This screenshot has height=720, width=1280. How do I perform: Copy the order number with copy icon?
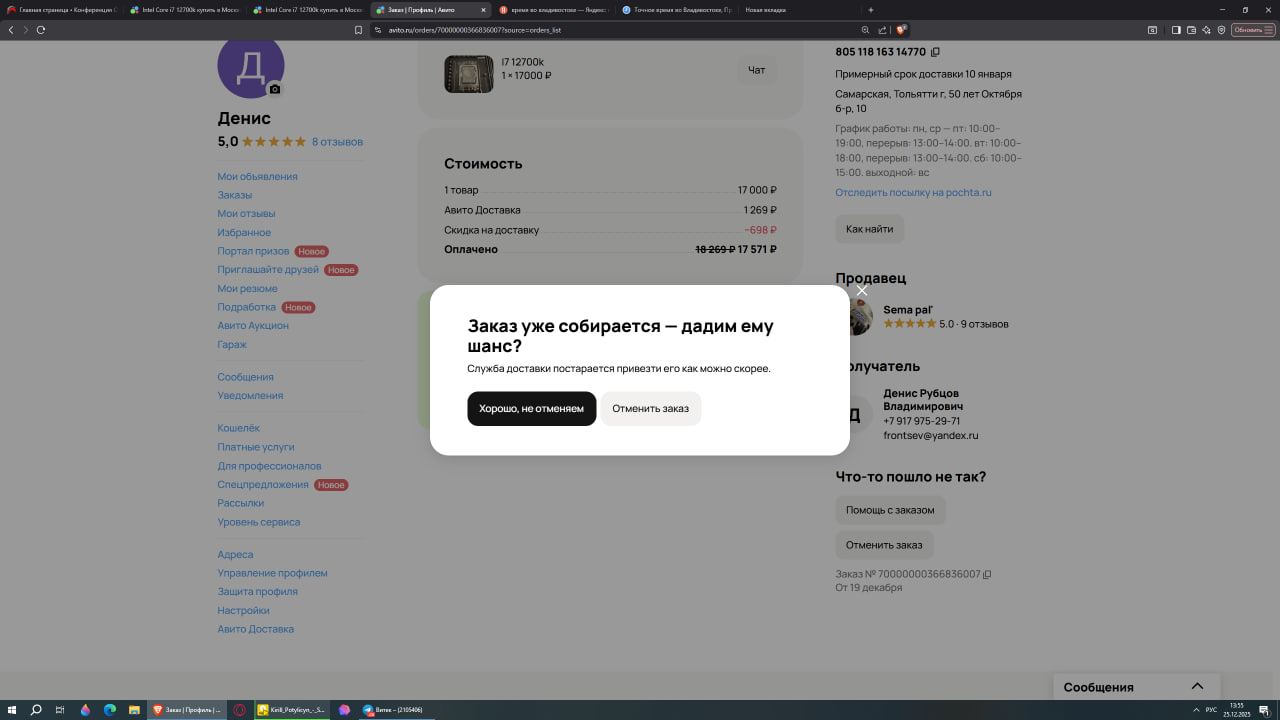coord(987,575)
